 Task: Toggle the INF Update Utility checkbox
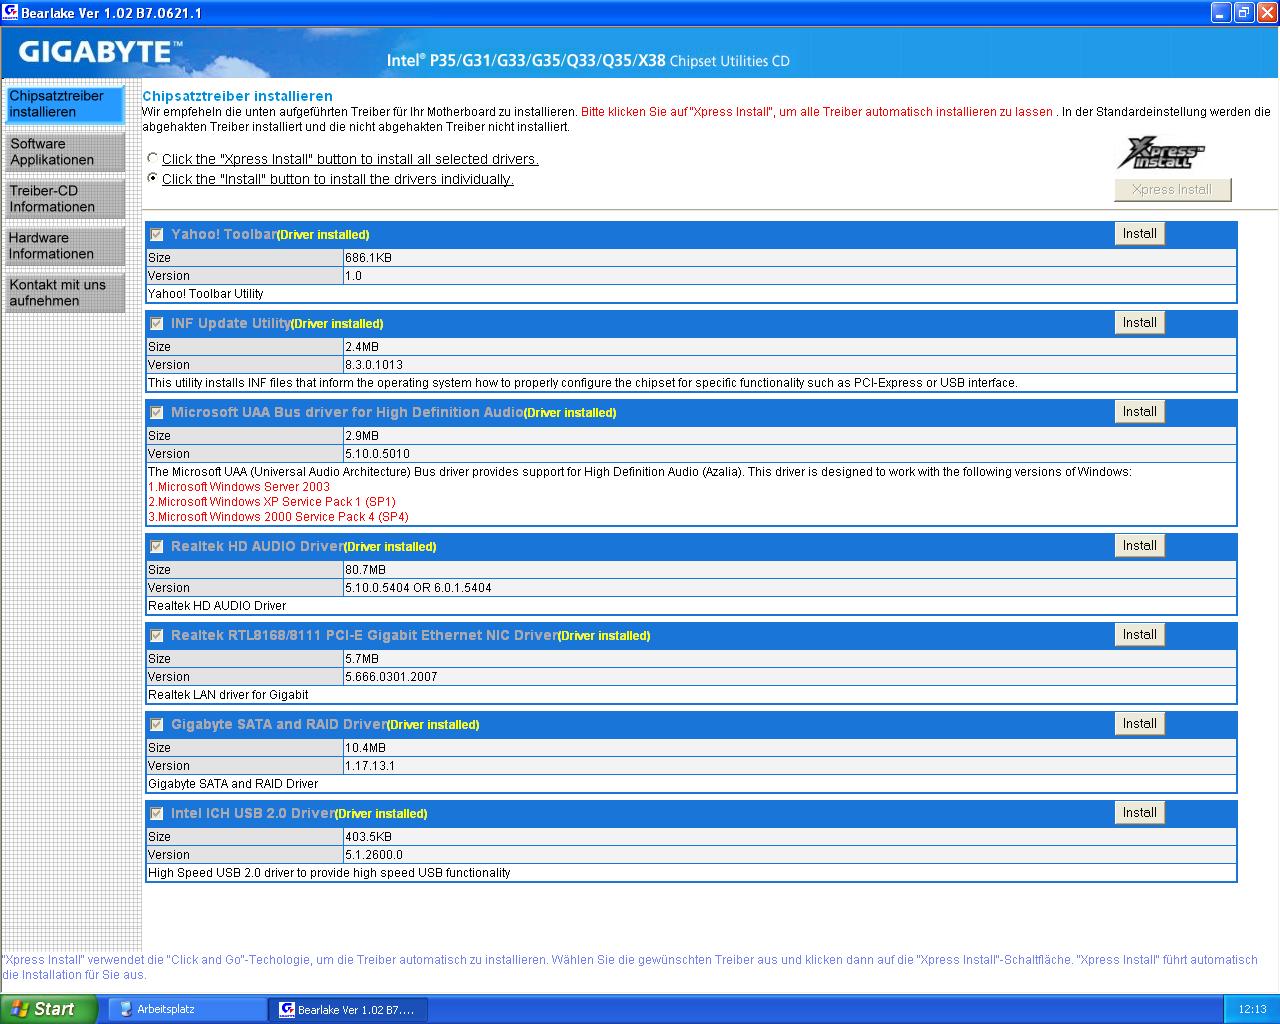[157, 324]
